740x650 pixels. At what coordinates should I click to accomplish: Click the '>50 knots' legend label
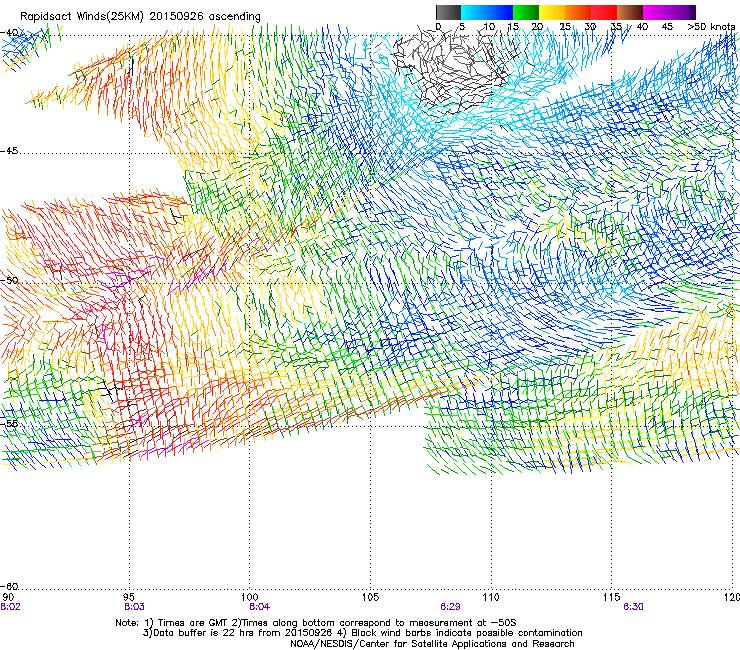(x=711, y=26)
